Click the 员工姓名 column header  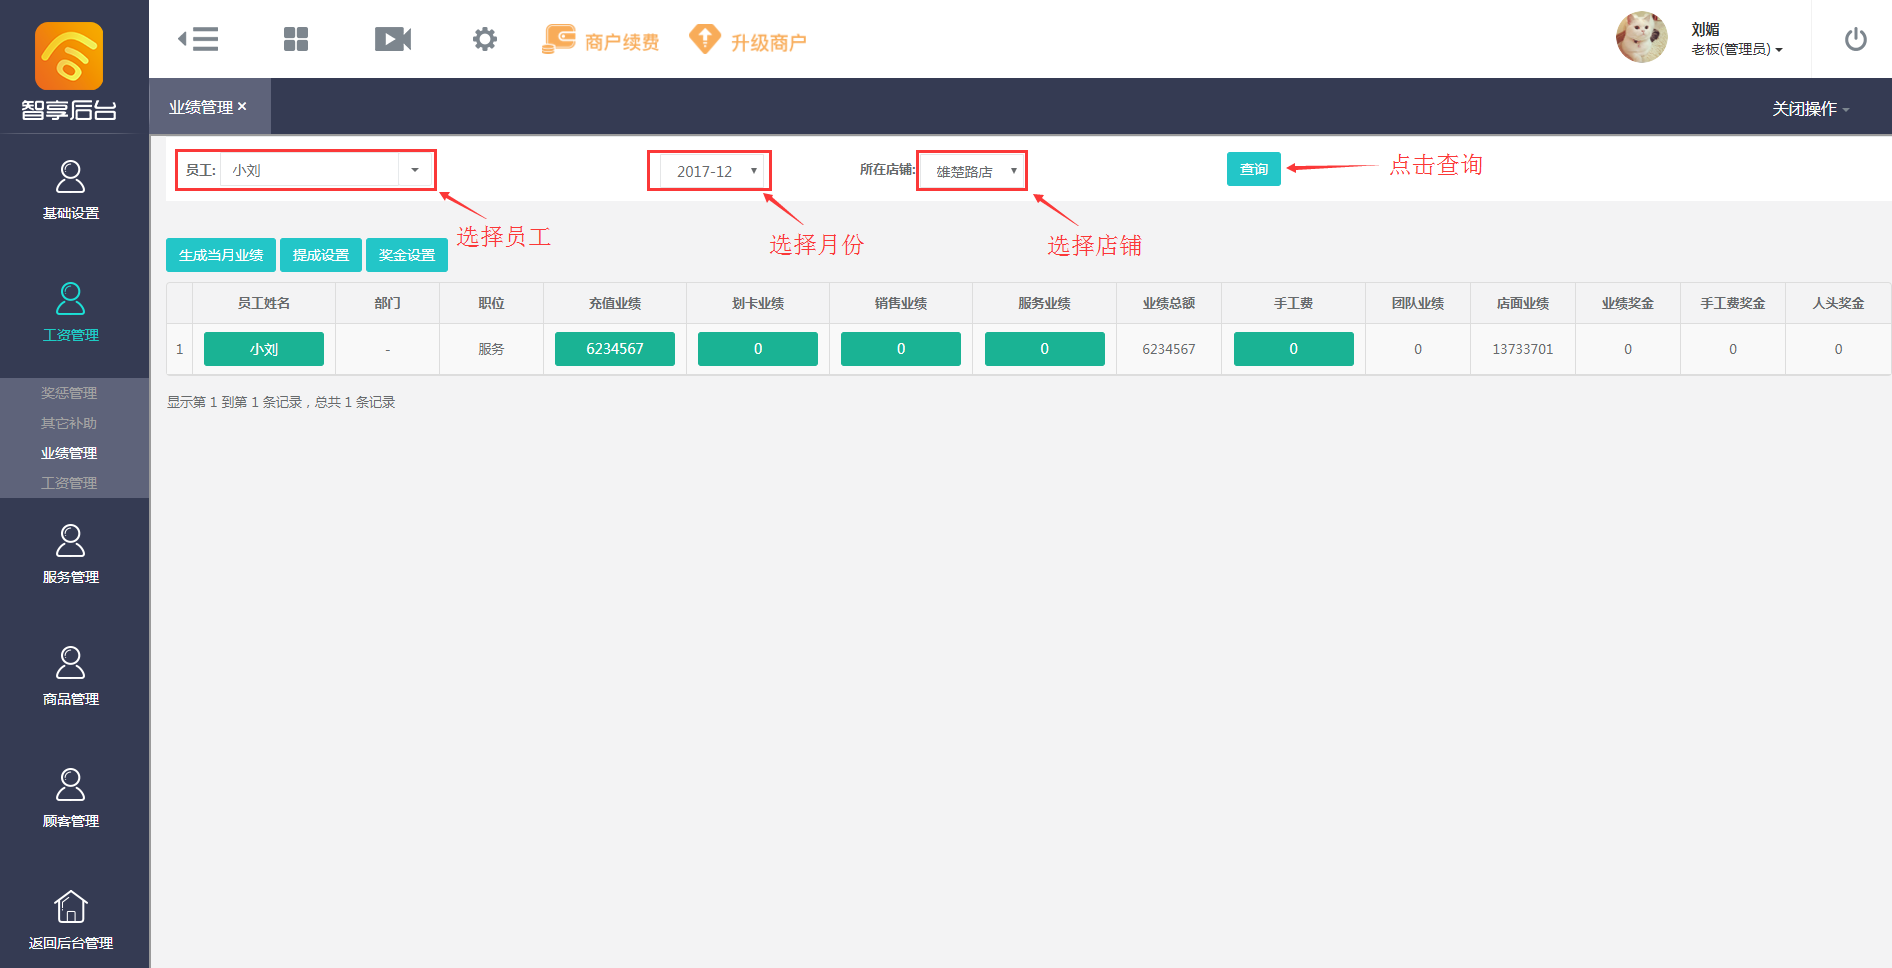click(x=264, y=303)
